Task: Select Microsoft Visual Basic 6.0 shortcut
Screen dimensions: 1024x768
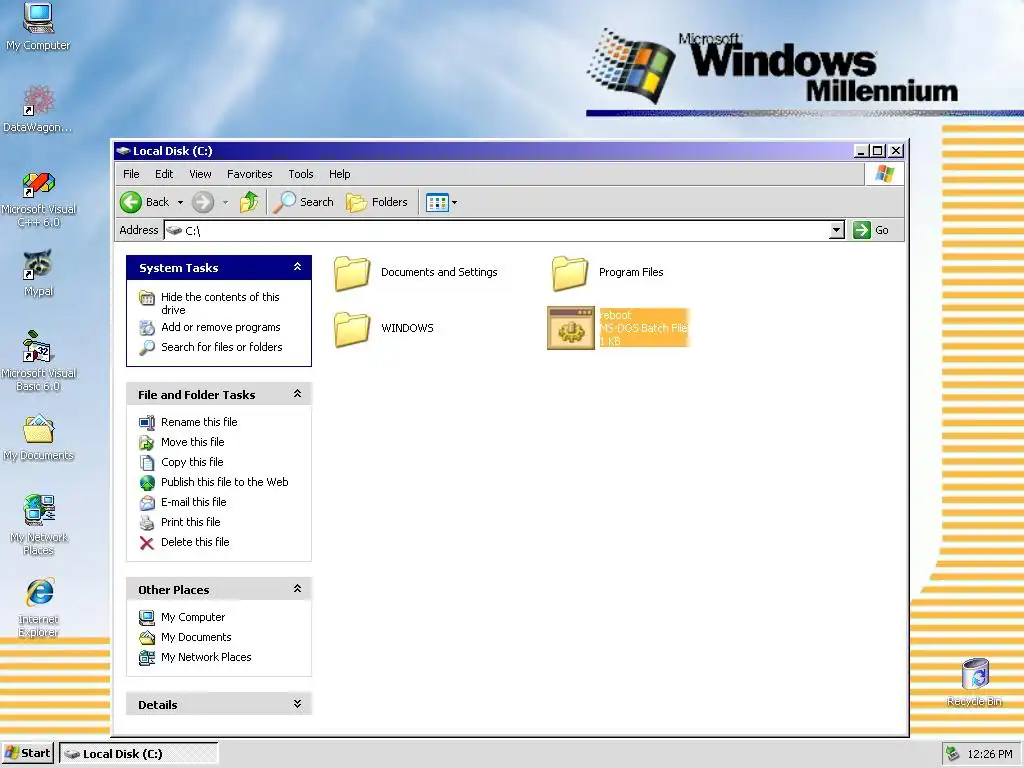Action: point(39,360)
